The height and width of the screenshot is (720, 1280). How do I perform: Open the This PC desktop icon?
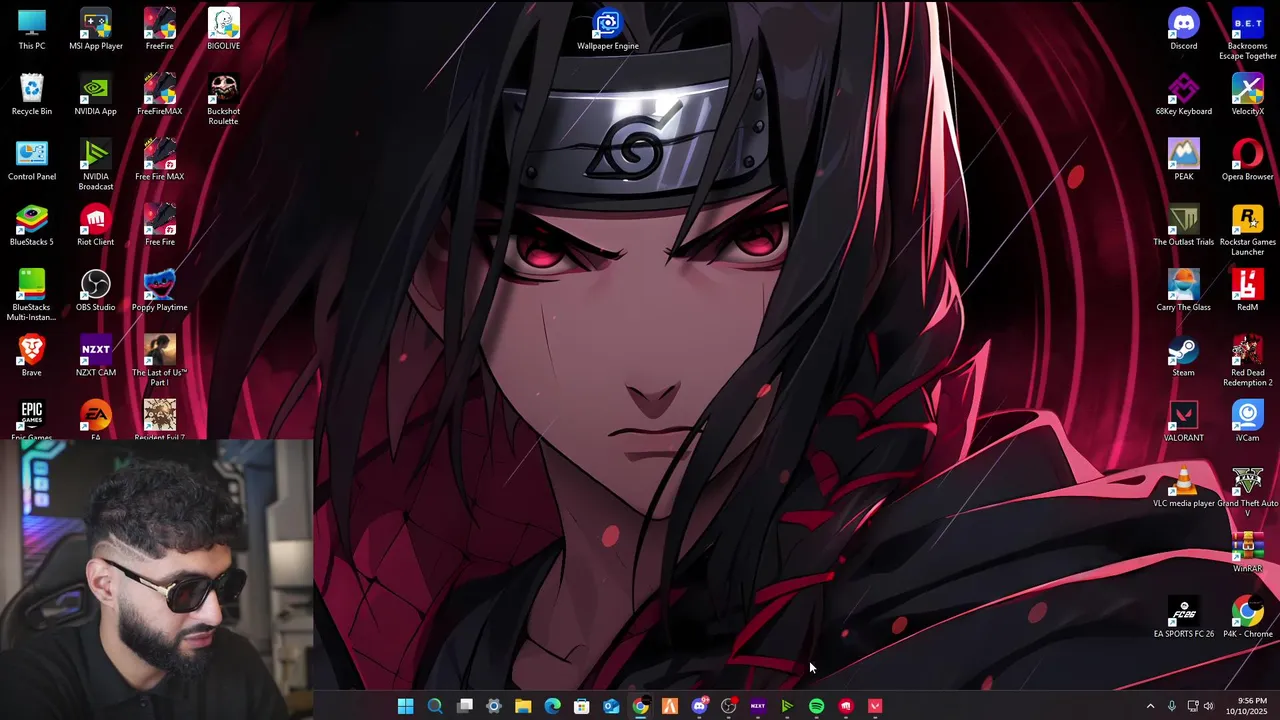point(32,29)
